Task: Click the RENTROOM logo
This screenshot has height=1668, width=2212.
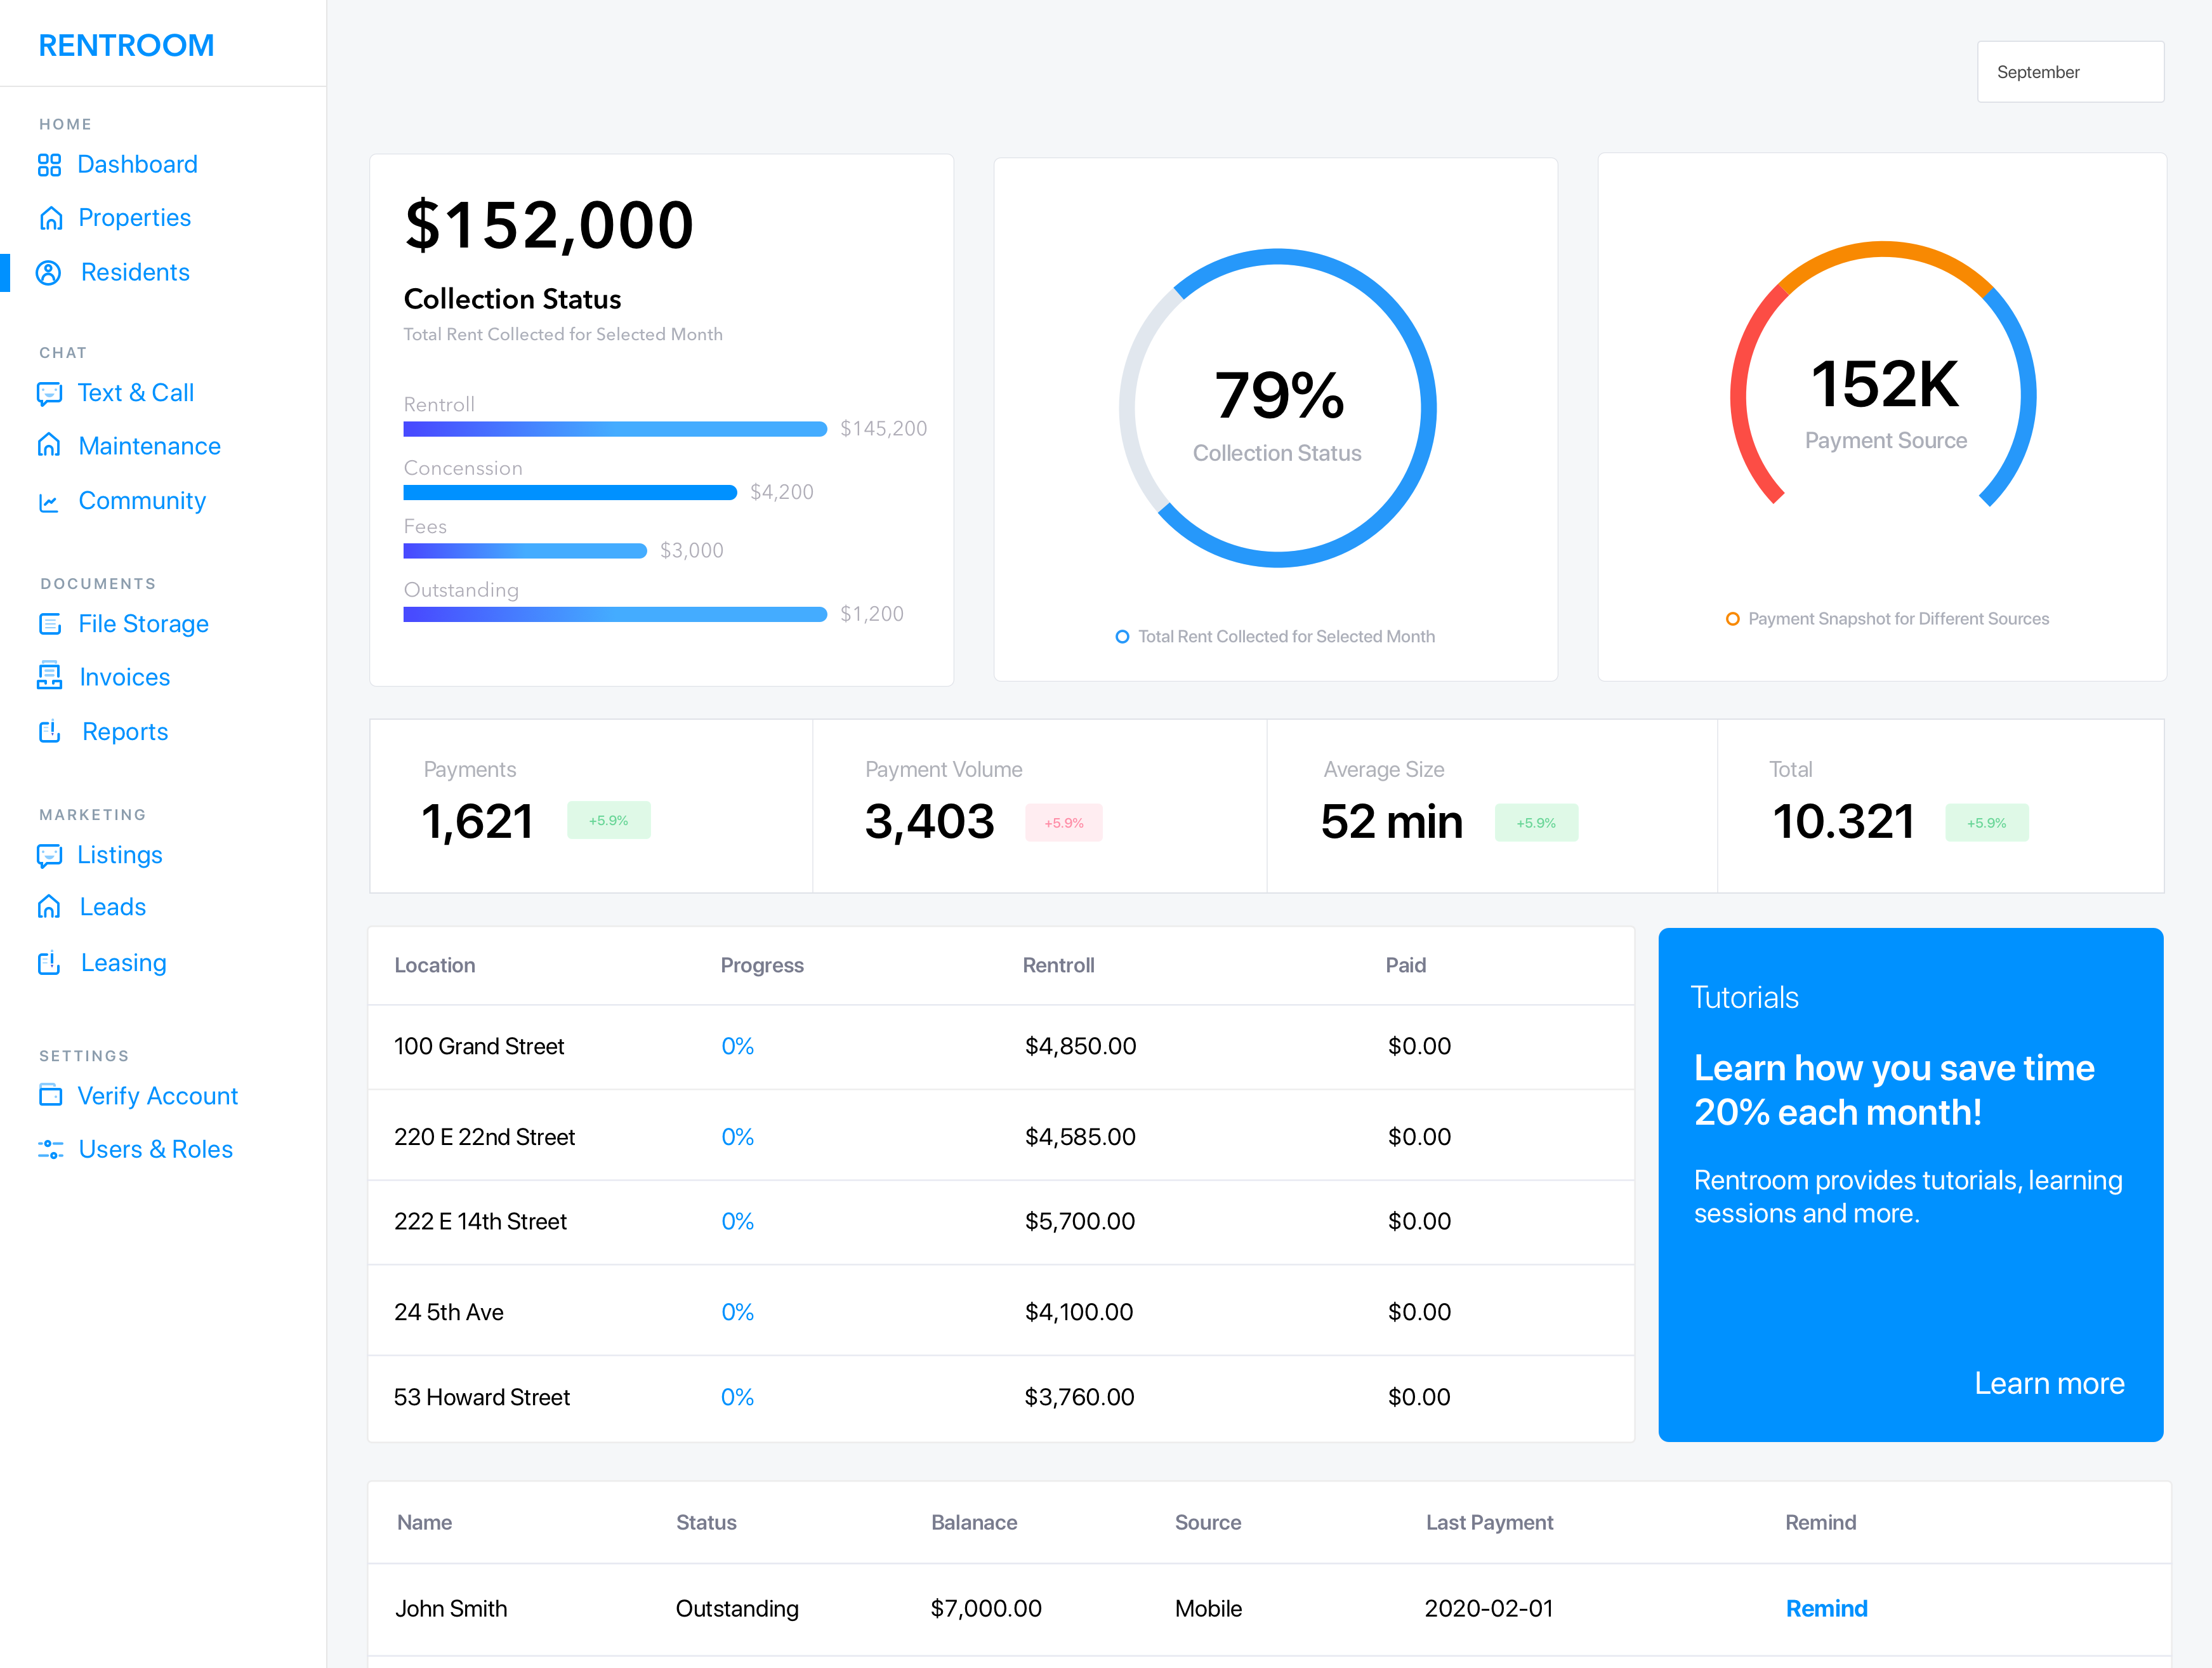Action: coord(126,45)
